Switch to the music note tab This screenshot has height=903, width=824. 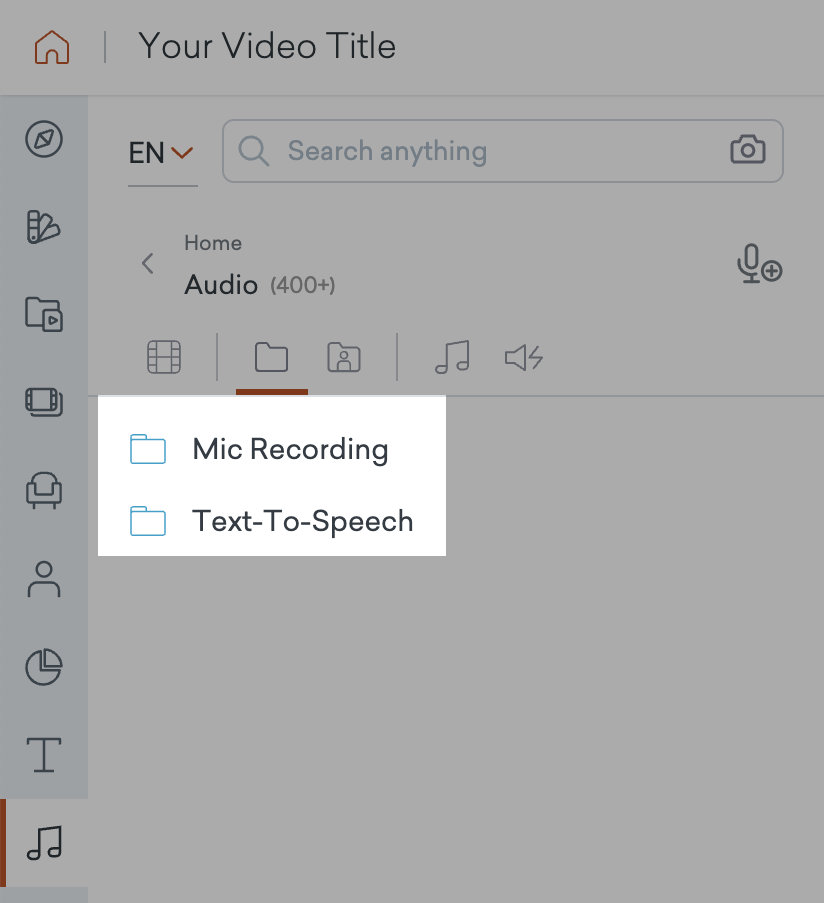click(x=453, y=357)
